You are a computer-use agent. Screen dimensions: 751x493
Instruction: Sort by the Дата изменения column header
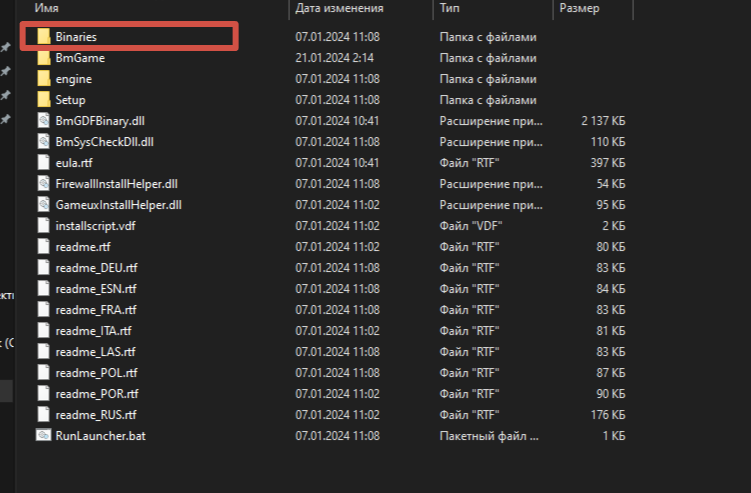[x=339, y=9]
